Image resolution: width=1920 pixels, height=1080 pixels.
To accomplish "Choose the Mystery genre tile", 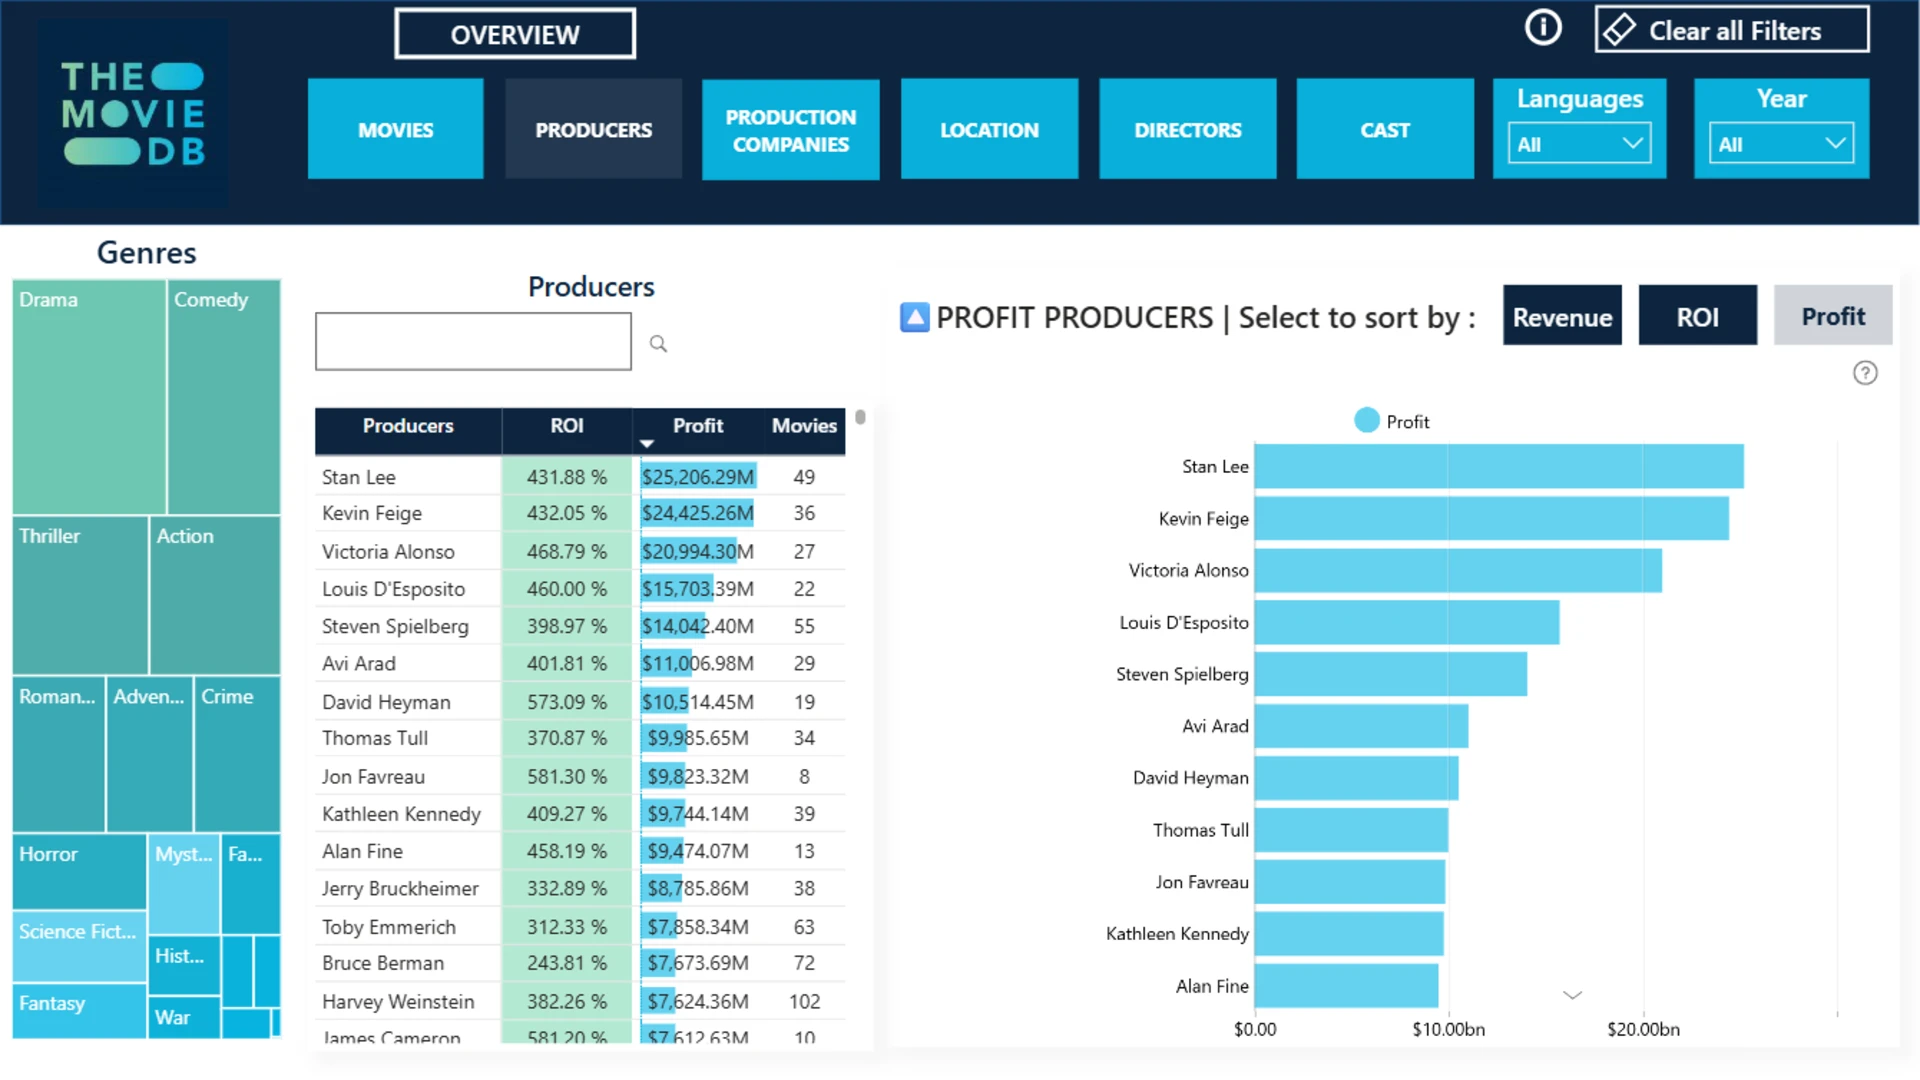I will click(x=184, y=883).
